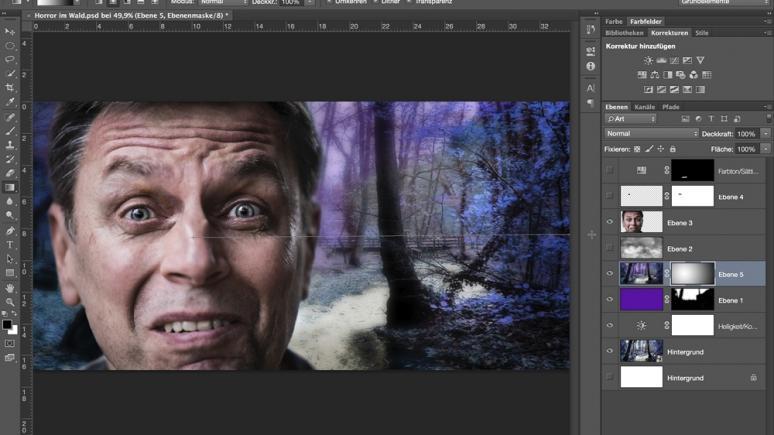
Task: Select the Gradient tool in toolbar
Action: tap(10, 187)
